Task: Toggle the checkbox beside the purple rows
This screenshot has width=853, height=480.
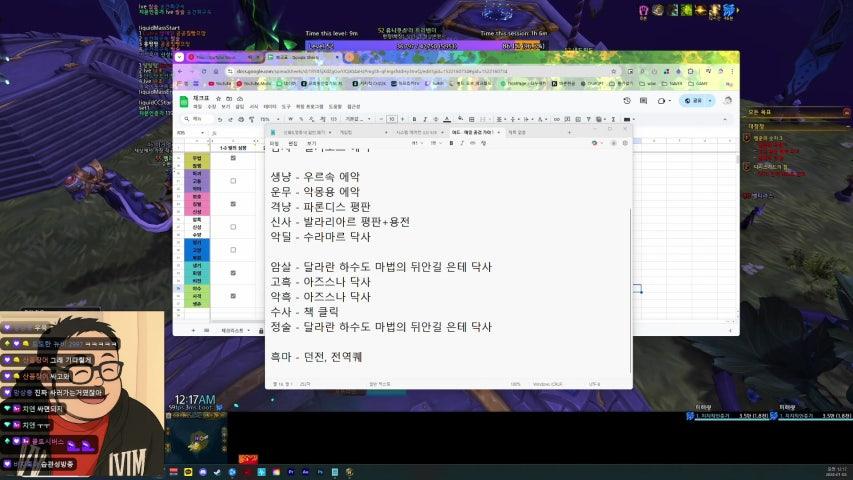Action: point(233,181)
